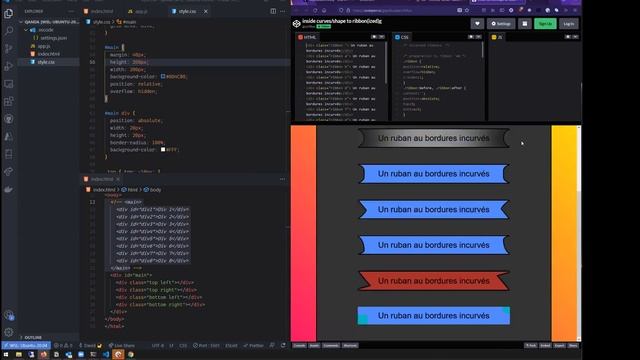The image size is (640, 360).
Task: Click UTF-8 encoding in the status bar
Action: [x=158, y=345]
